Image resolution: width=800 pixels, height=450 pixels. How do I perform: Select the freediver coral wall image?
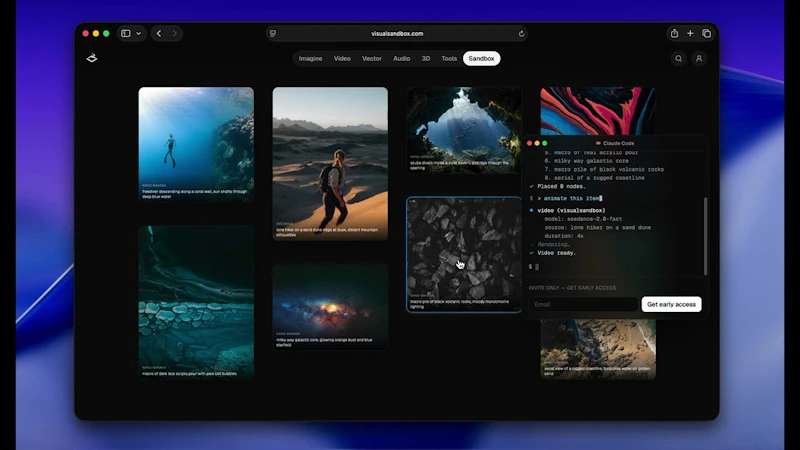click(x=196, y=144)
